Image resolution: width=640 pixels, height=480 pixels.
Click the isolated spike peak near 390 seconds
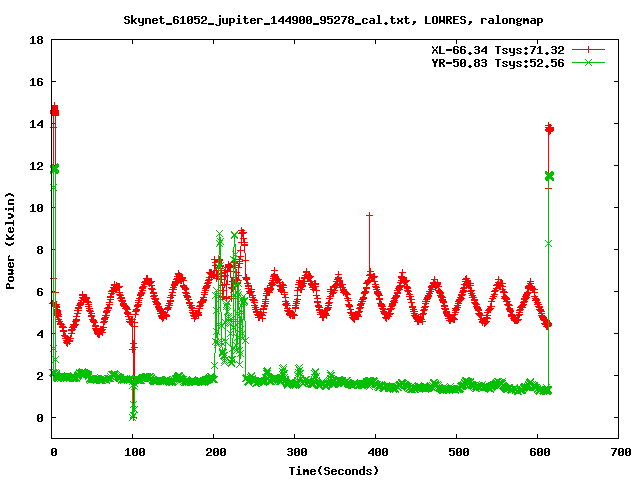[x=369, y=215]
